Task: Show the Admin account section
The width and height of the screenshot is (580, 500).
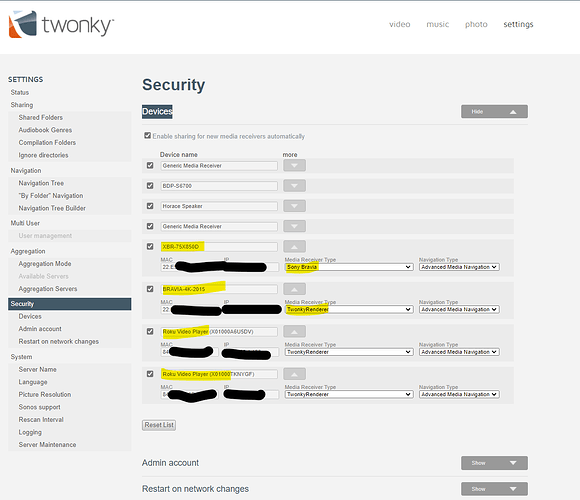Action: pyautogui.click(x=494, y=463)
